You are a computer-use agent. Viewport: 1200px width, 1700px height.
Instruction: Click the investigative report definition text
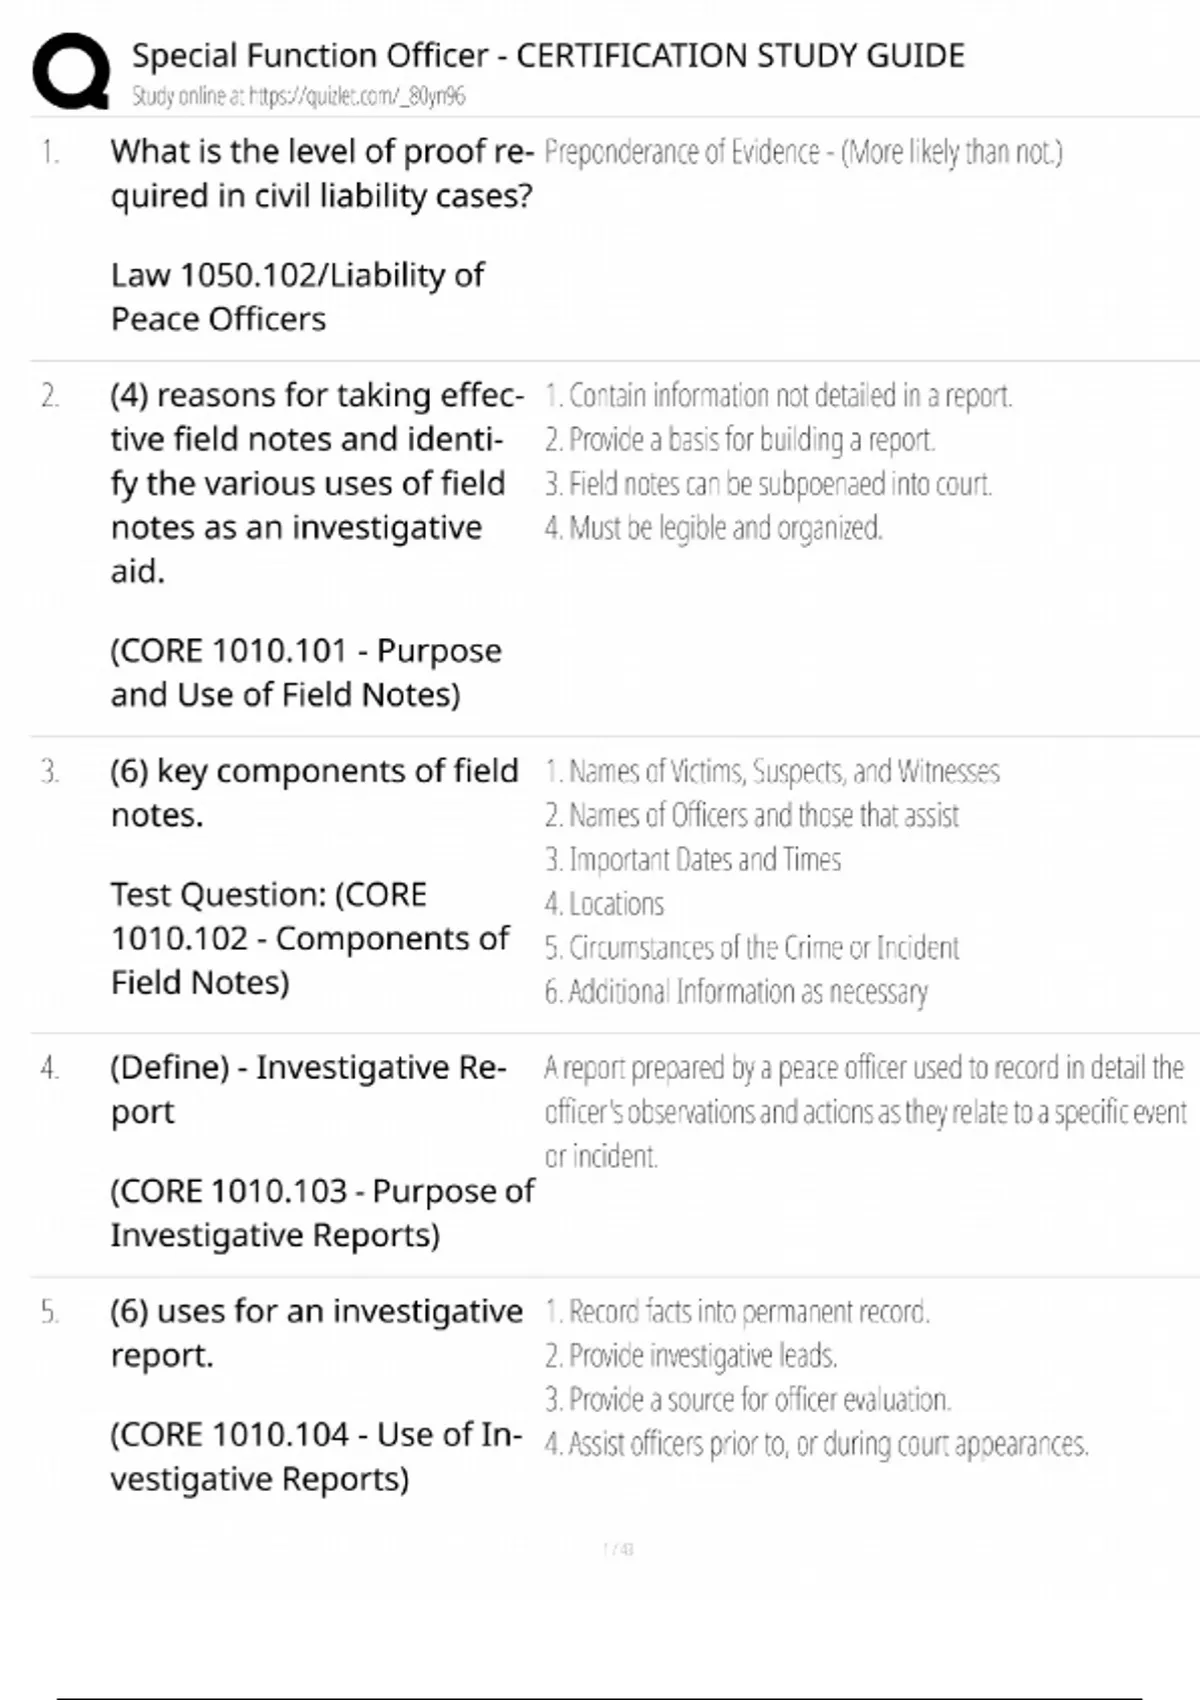coord(864,1111)
